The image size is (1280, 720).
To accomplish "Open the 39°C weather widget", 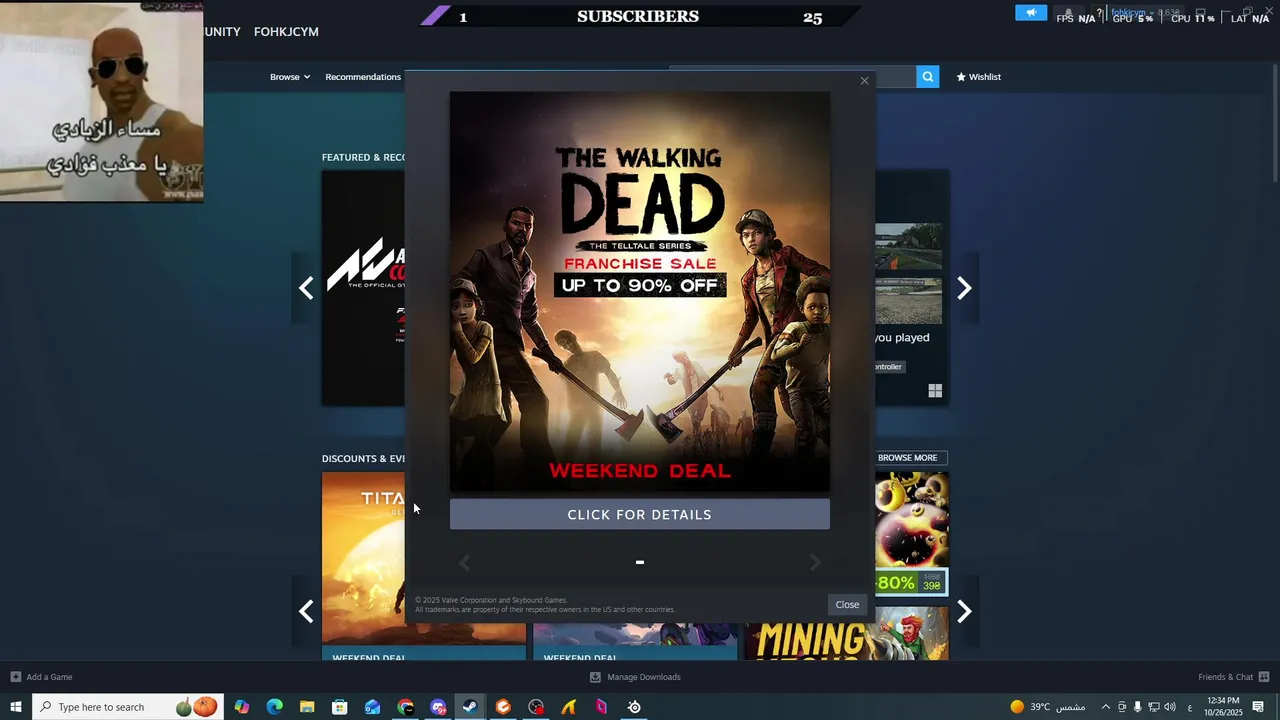I will point(1047,707).
